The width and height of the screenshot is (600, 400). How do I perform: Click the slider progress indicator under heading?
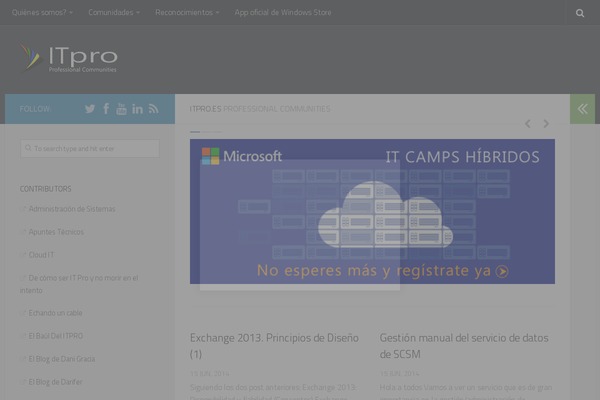click(x=206, y=132)
